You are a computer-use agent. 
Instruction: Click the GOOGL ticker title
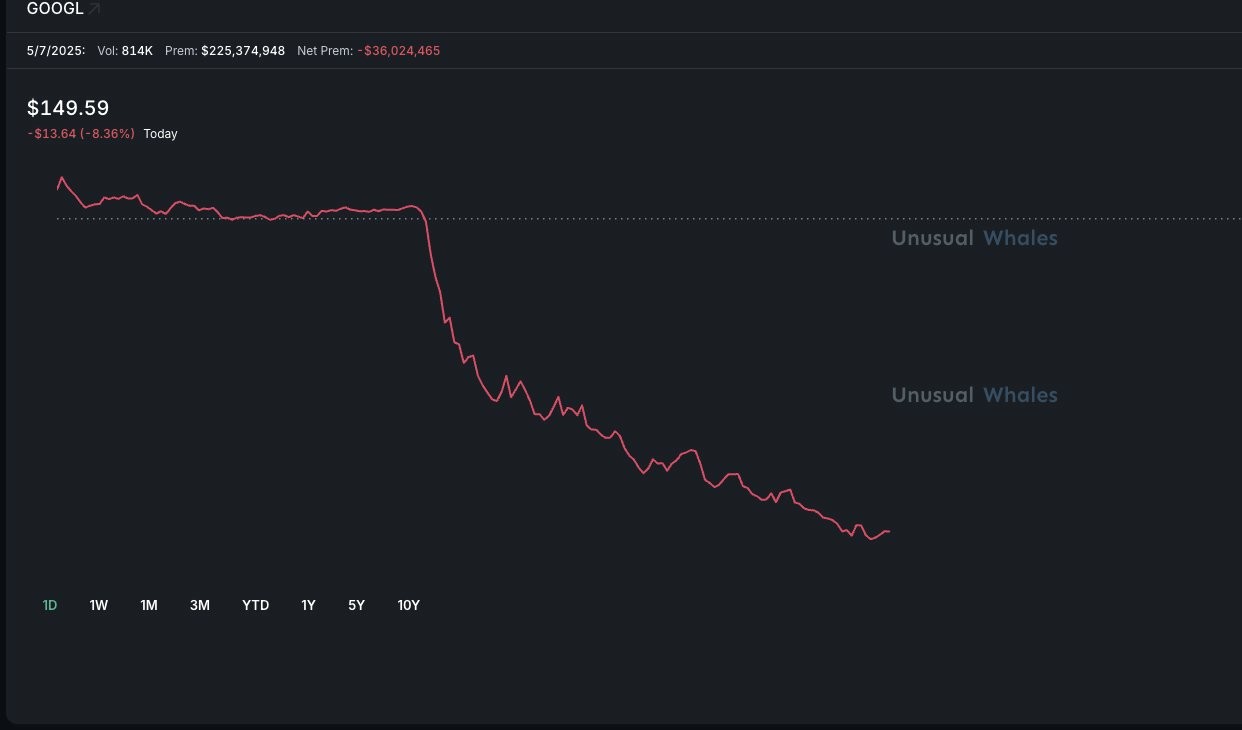[55, 9]
